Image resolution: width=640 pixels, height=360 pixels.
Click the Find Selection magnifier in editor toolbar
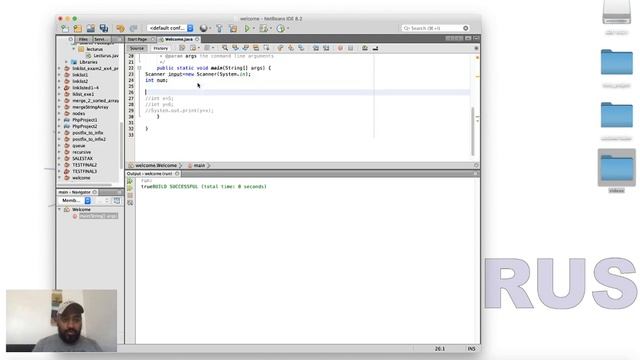[x=225, y=48]
